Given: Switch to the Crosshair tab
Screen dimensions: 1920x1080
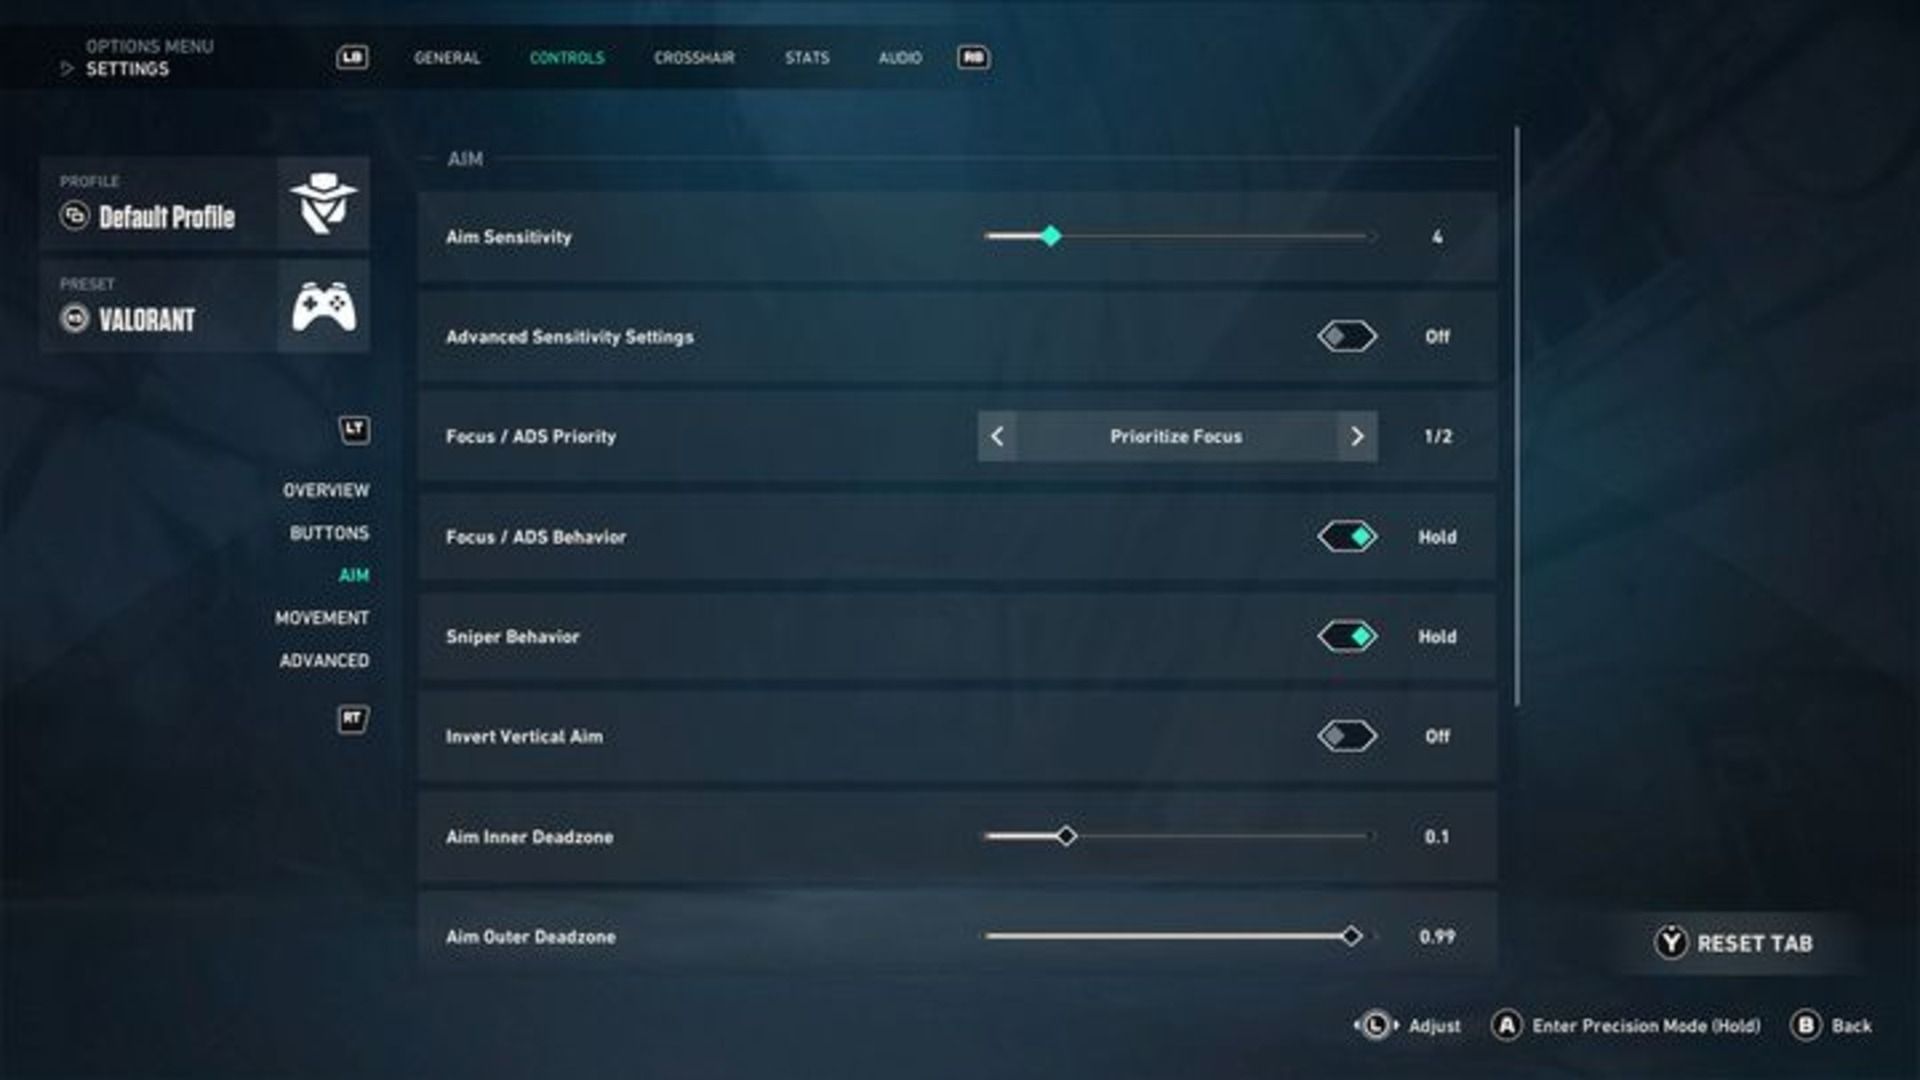Looking at the screenshot, I should click(x=694, y=58).
